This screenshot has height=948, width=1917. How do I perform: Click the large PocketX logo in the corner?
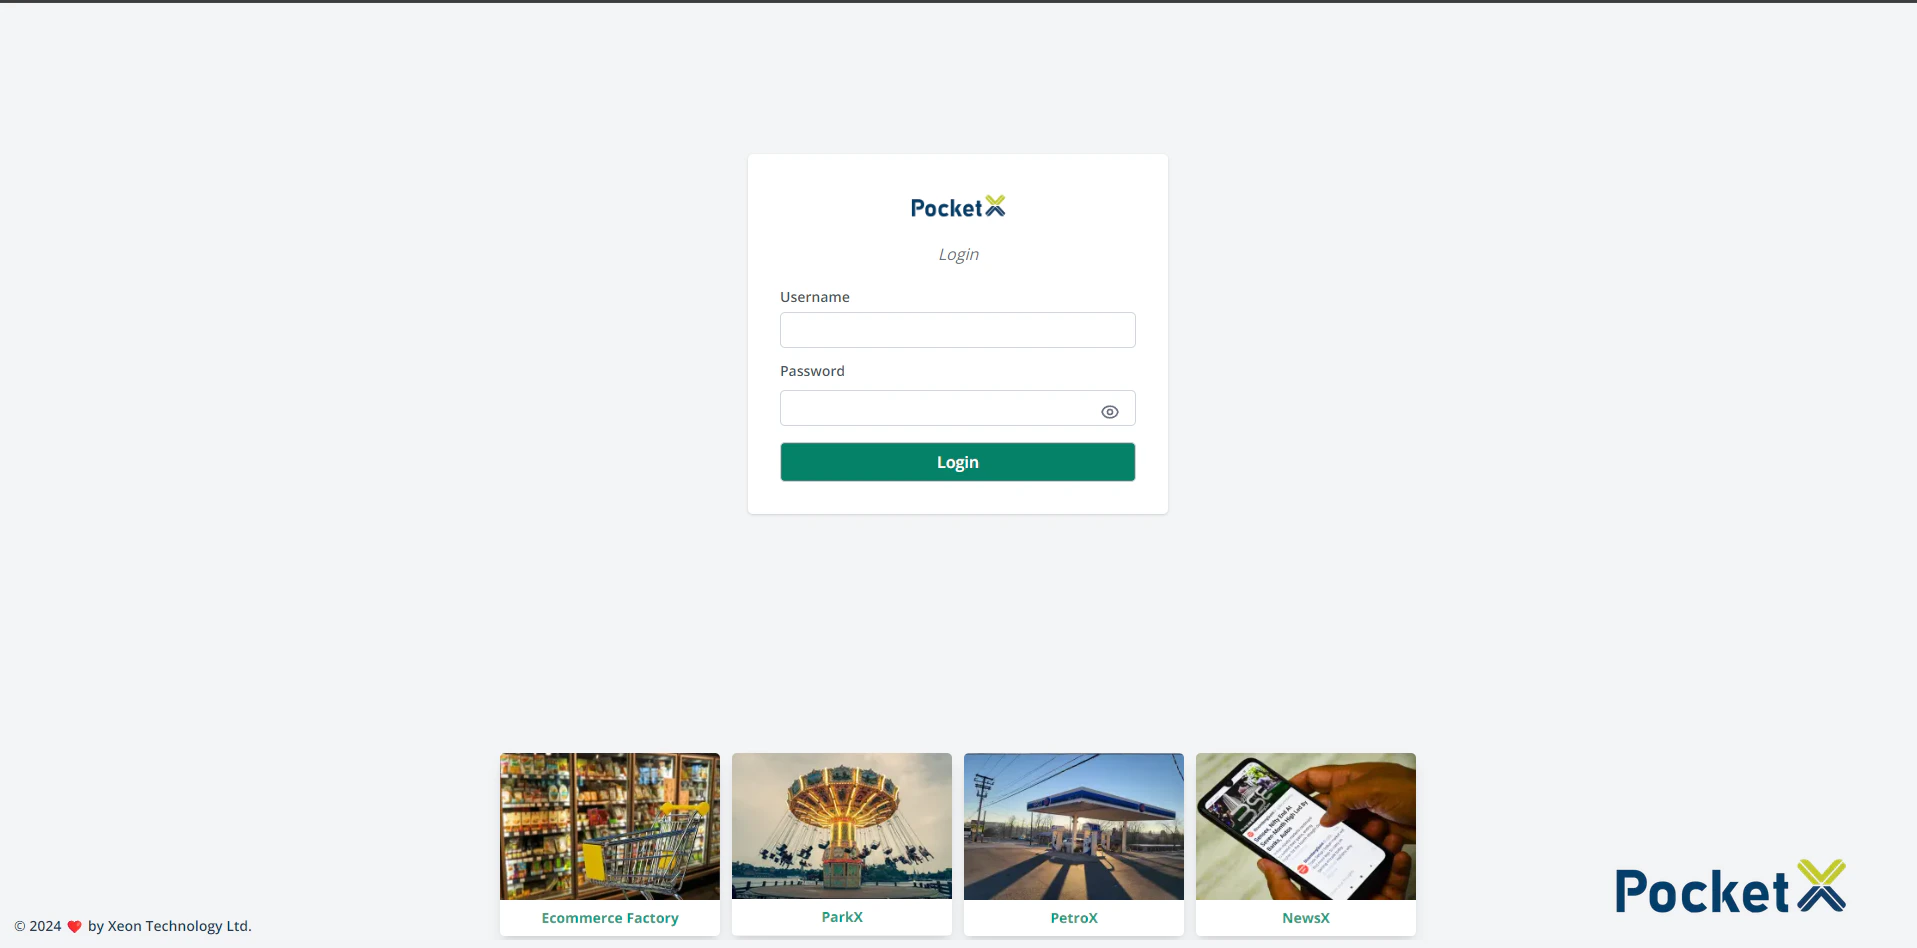click(1730, 888)
